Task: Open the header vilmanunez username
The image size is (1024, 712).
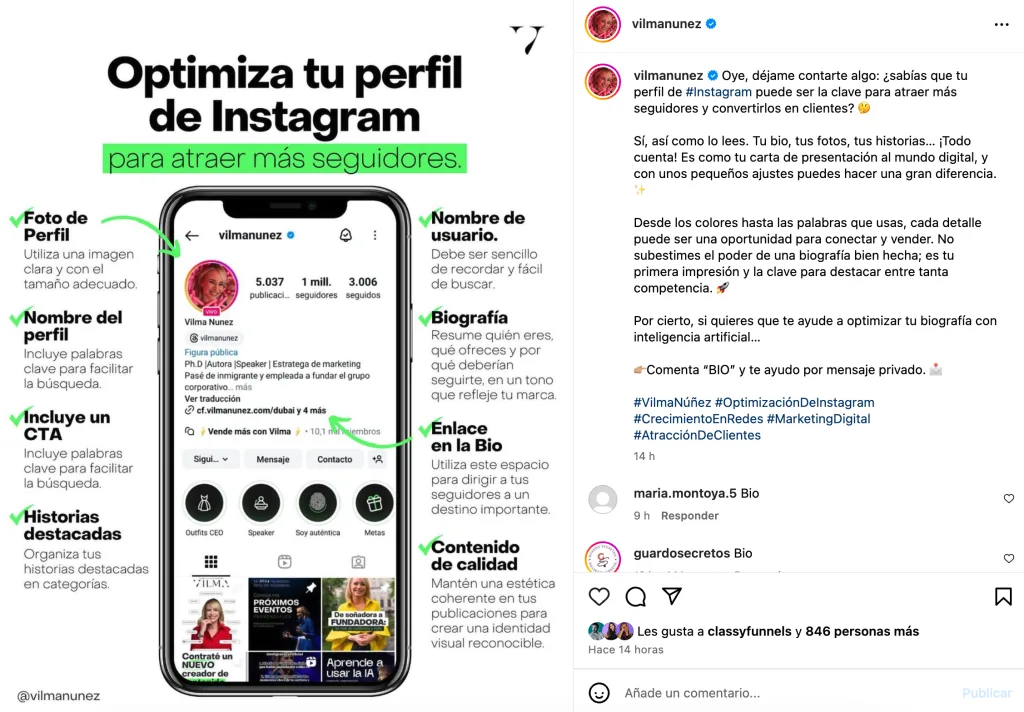Action: coord(666,24)
